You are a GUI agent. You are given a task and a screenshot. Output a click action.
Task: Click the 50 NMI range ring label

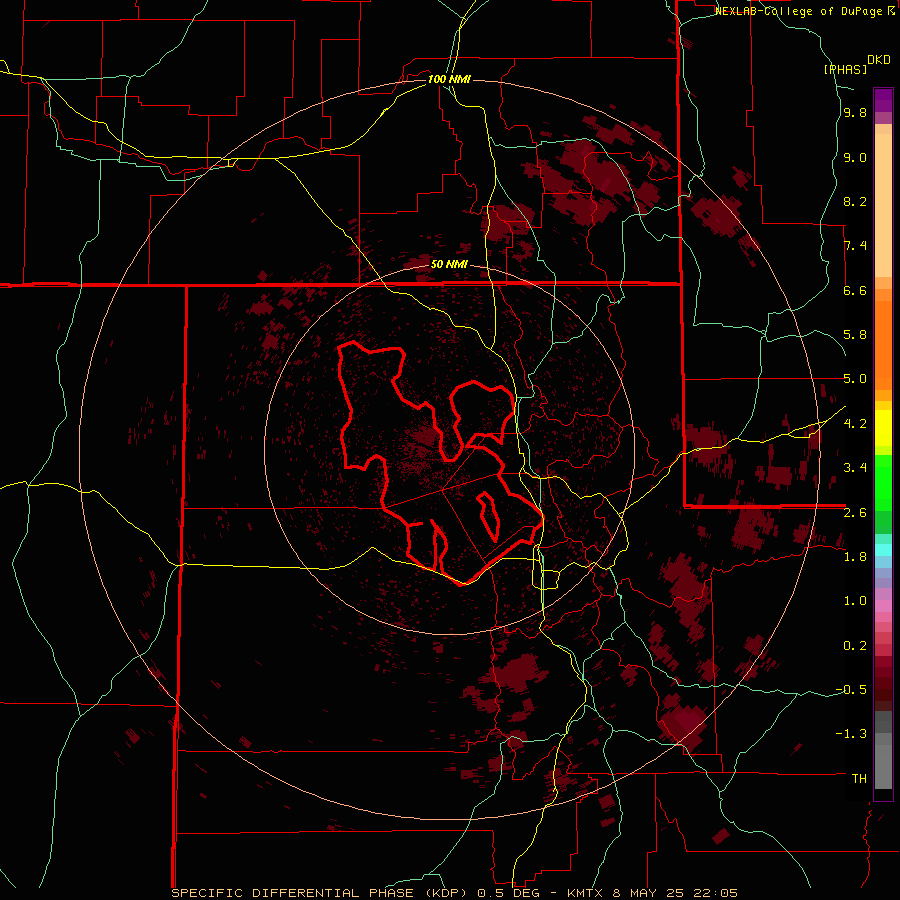coord(449,265)
